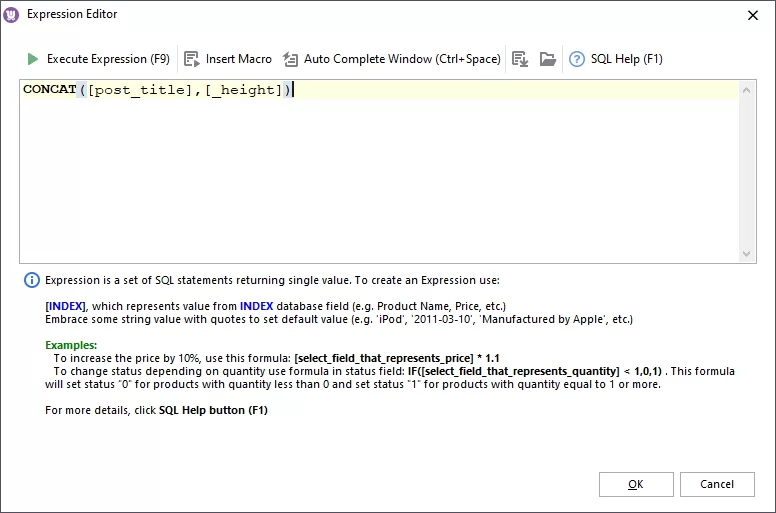Confirm the expression with OK

[636, 484]
